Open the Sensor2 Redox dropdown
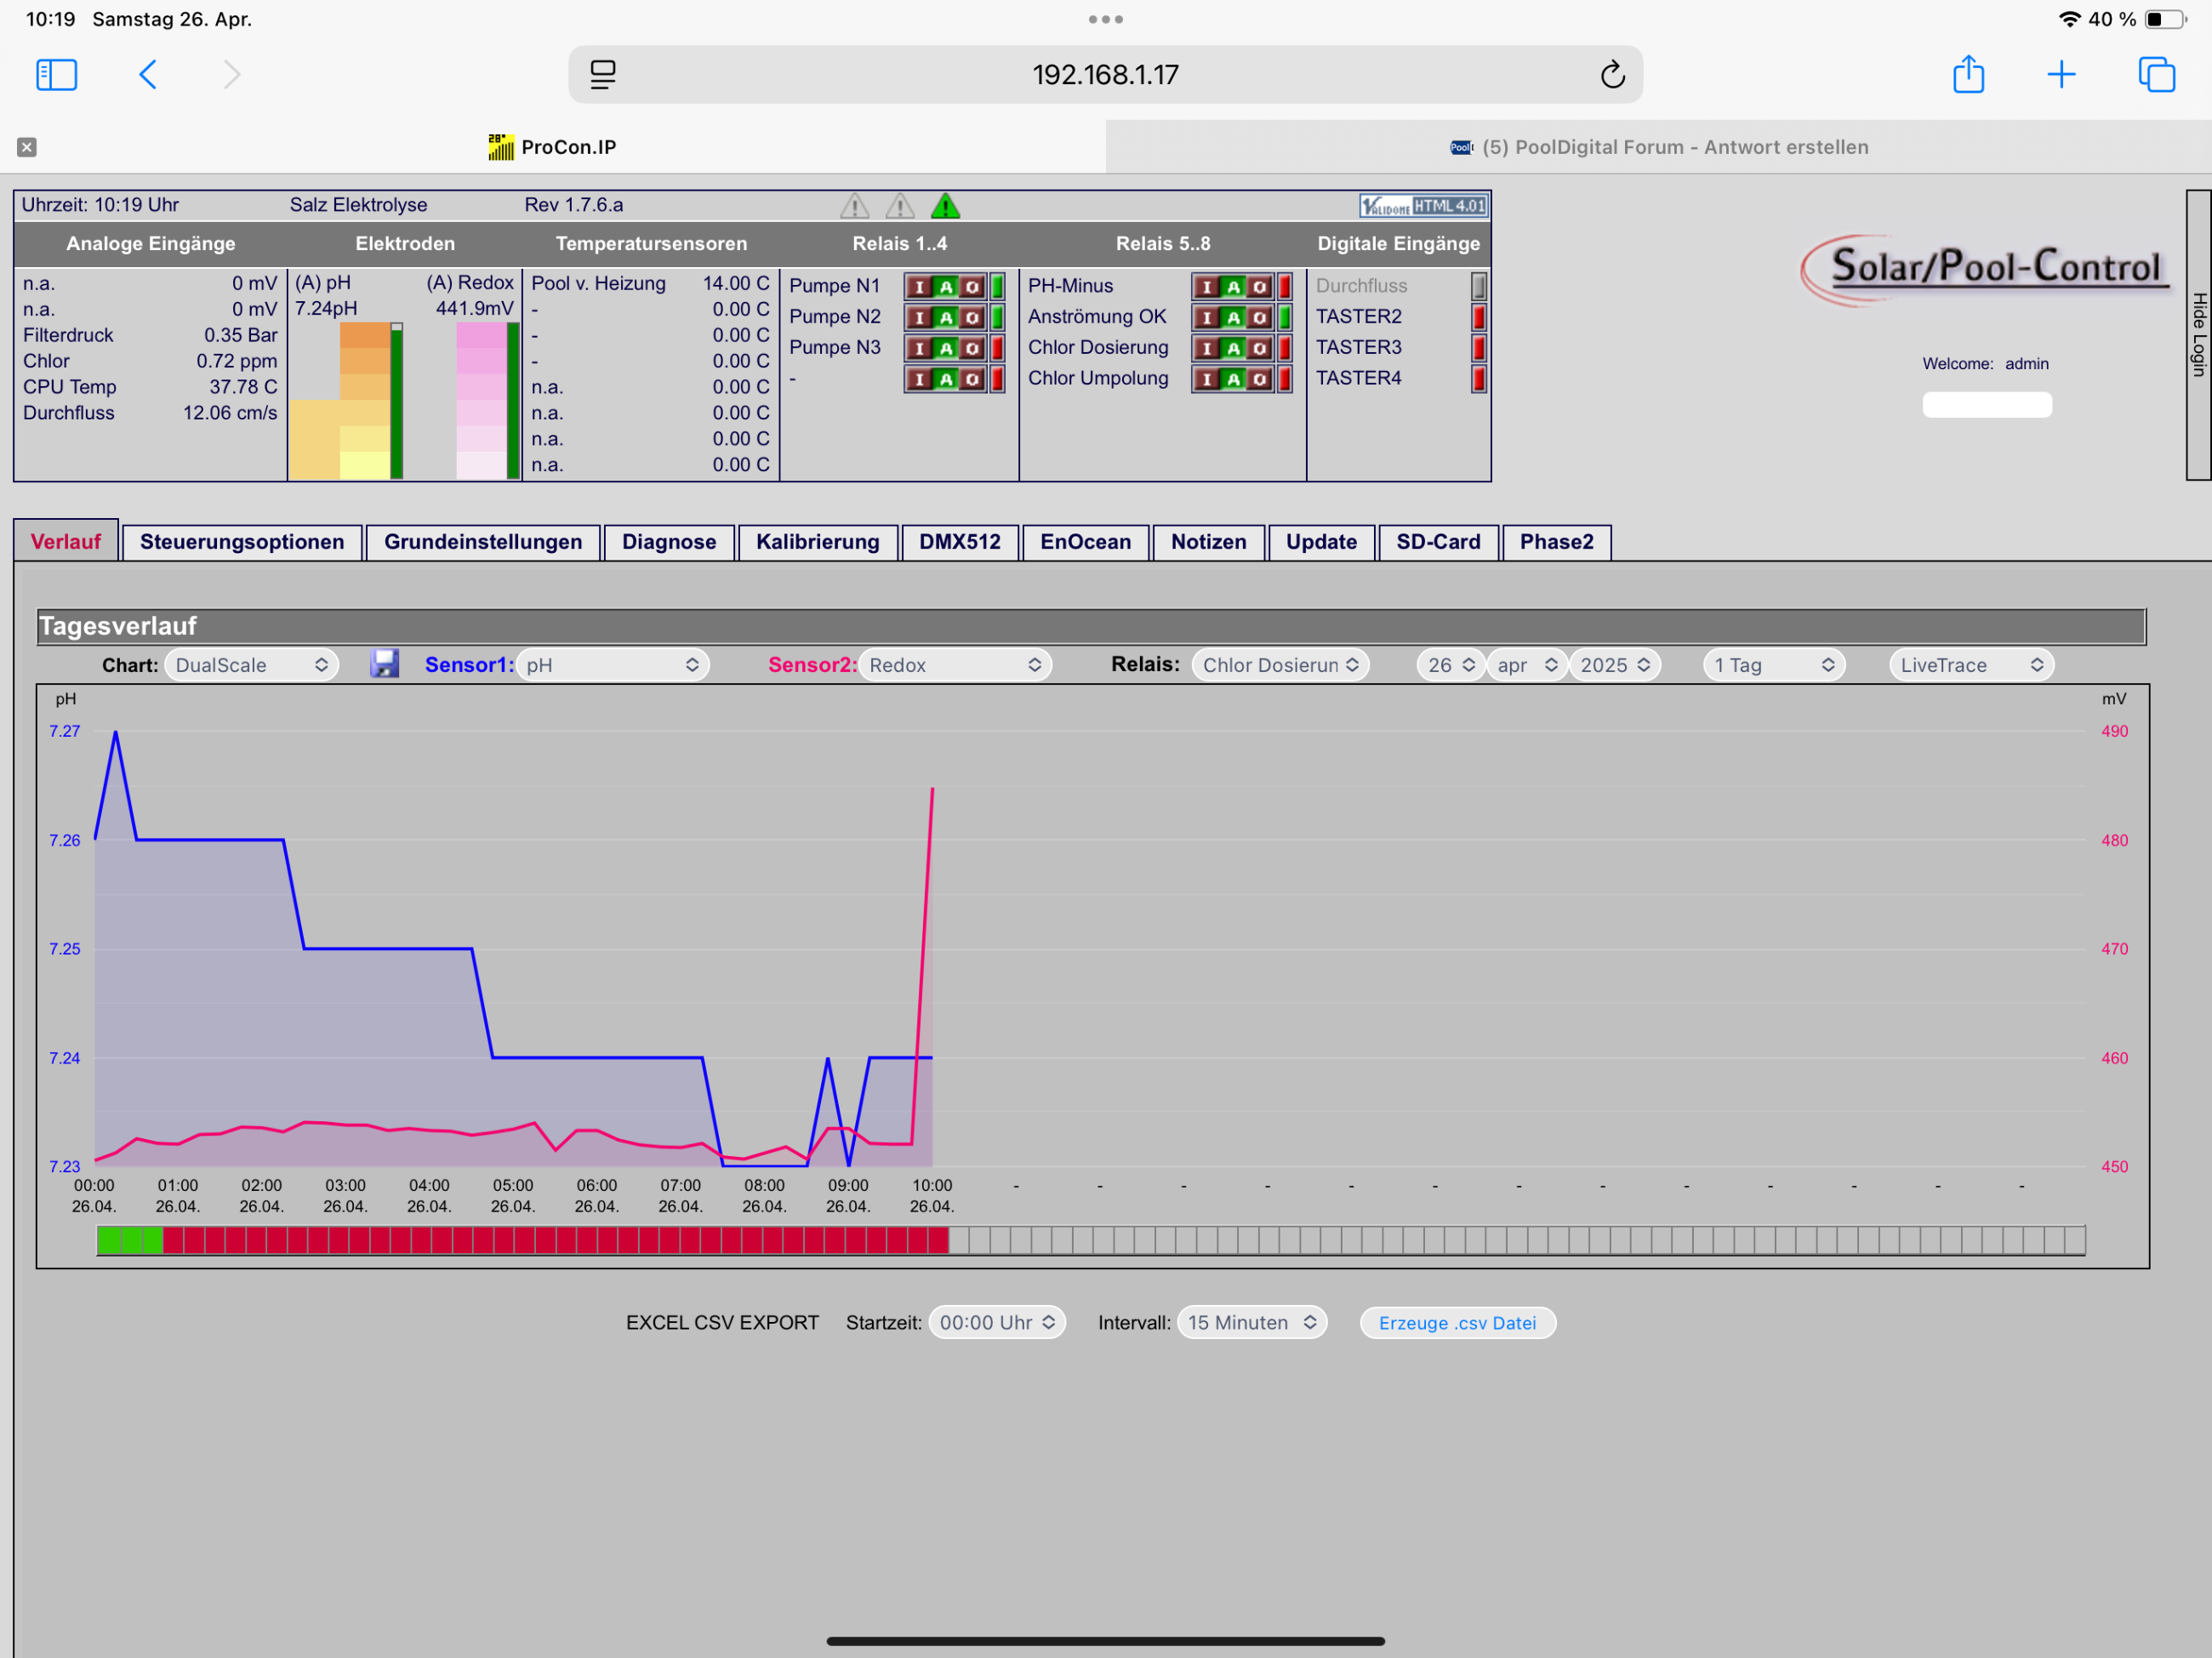 click(955, 665)
